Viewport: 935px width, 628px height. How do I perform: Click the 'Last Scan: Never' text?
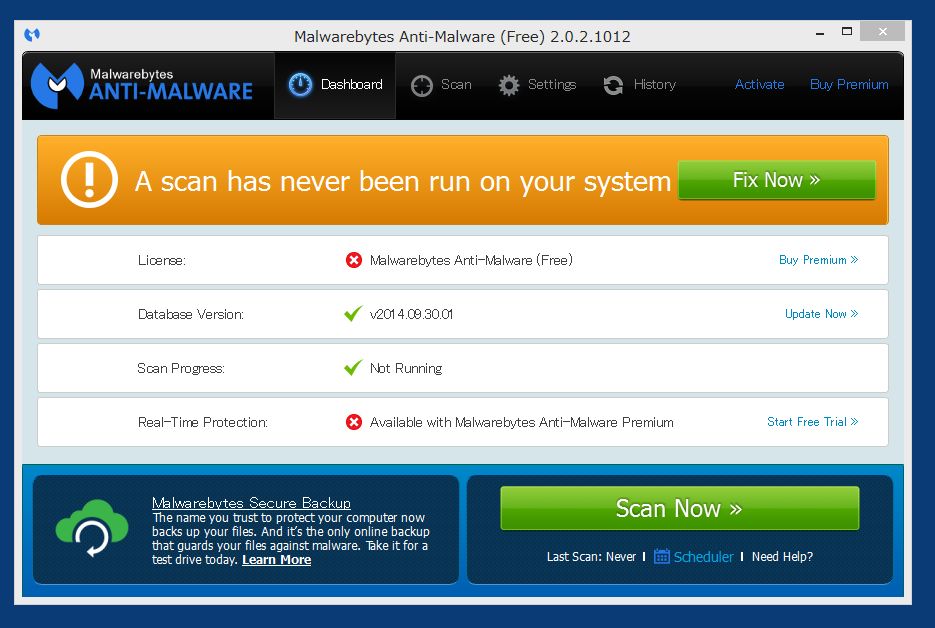592,556
